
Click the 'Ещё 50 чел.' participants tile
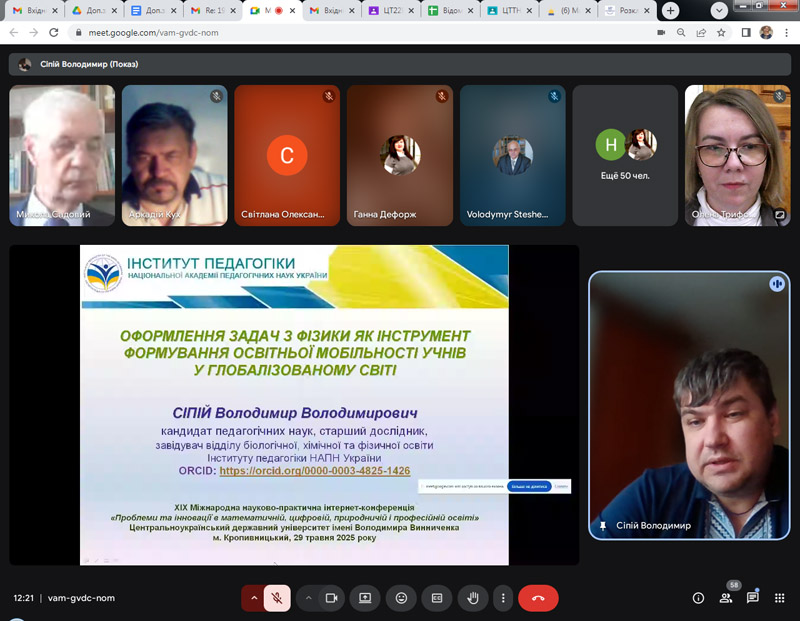[x=625, y=155]
